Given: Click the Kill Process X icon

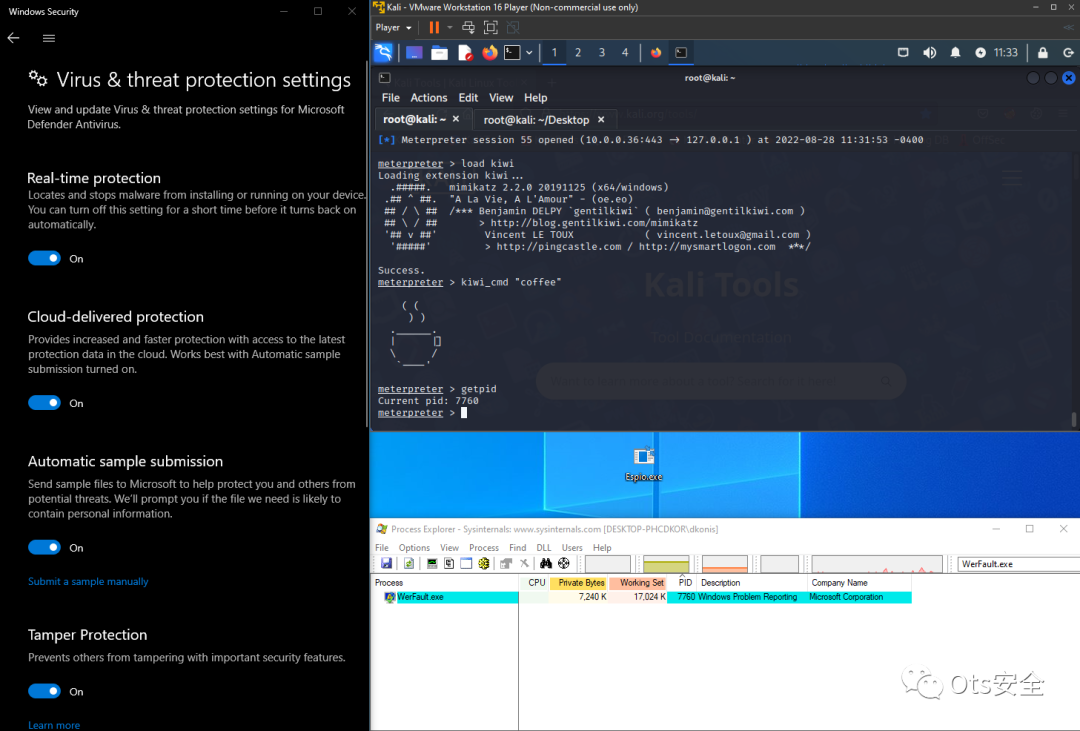Looking at the screenshot, I should 524,564.
